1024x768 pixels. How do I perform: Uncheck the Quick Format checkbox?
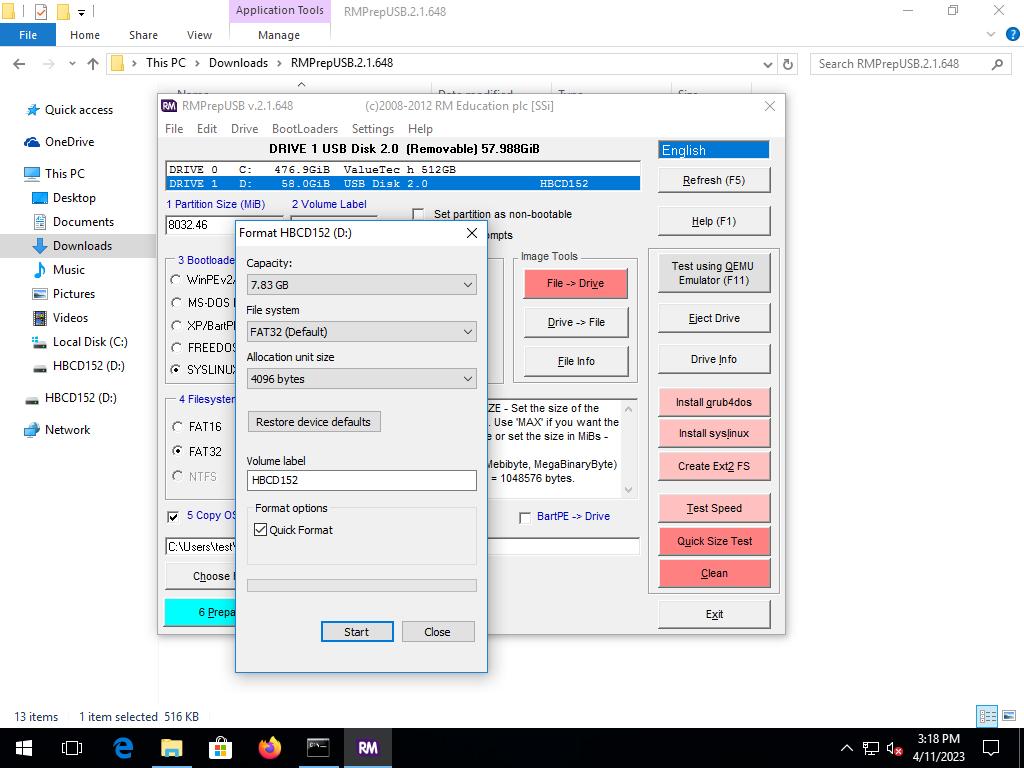coord(261,530)
